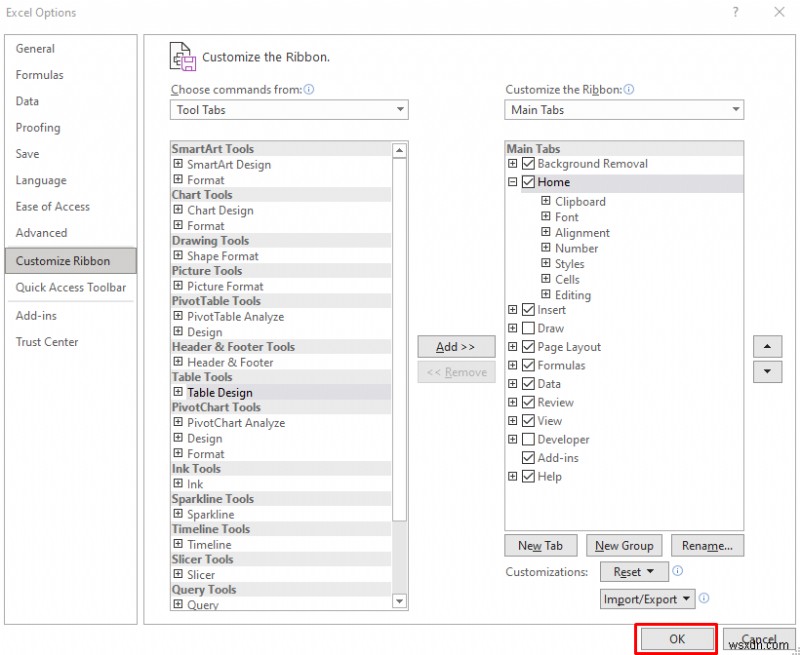The height and width of the screenshot is (655, 800).
Task: Click info icon beside Customize the Ribbon label
Action: 629,89
